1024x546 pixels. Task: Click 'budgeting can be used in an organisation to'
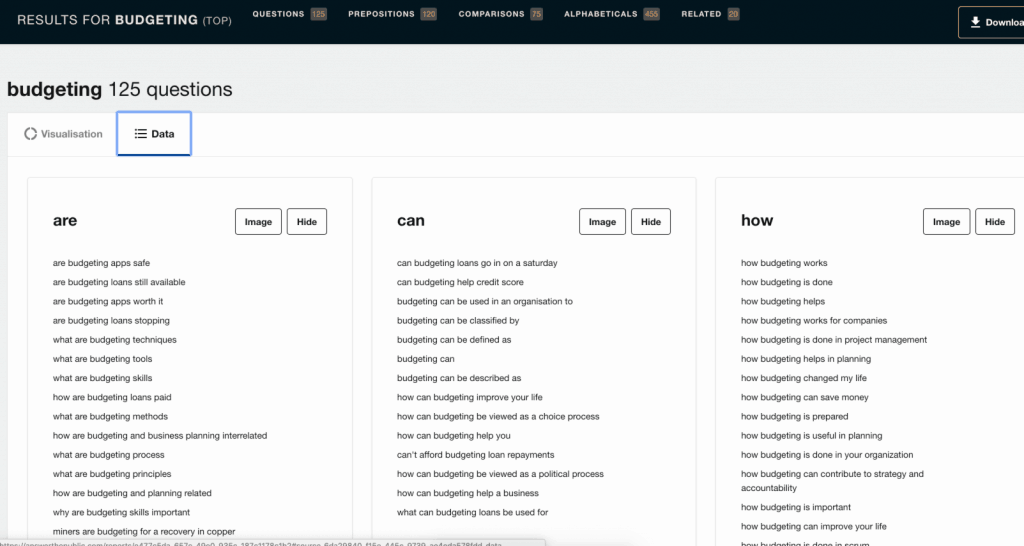[485, 301]
